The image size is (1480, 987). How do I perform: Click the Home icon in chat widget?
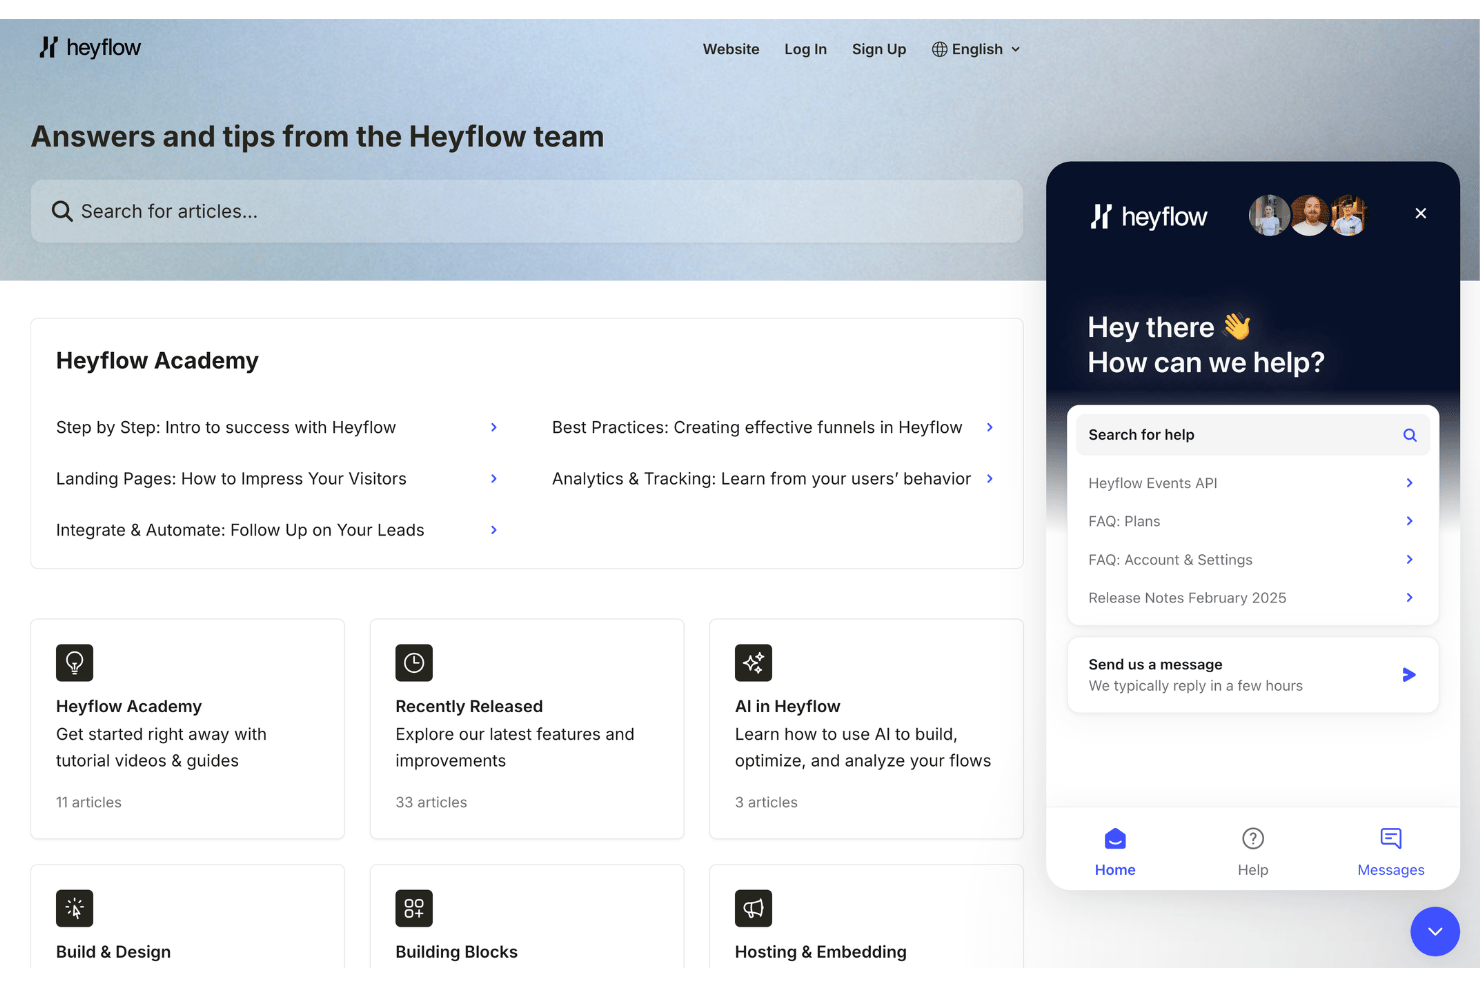[1115, 838]
